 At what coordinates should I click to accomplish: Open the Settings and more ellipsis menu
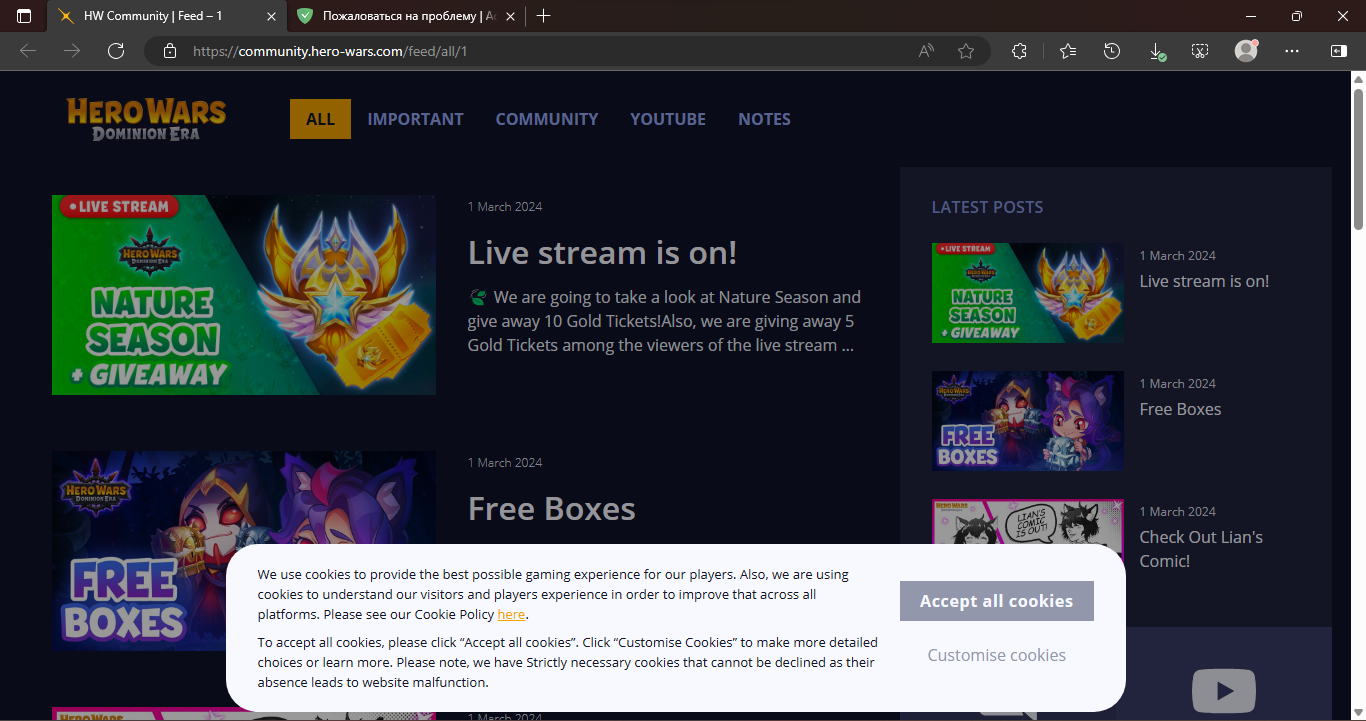(x=1292, y=51)
